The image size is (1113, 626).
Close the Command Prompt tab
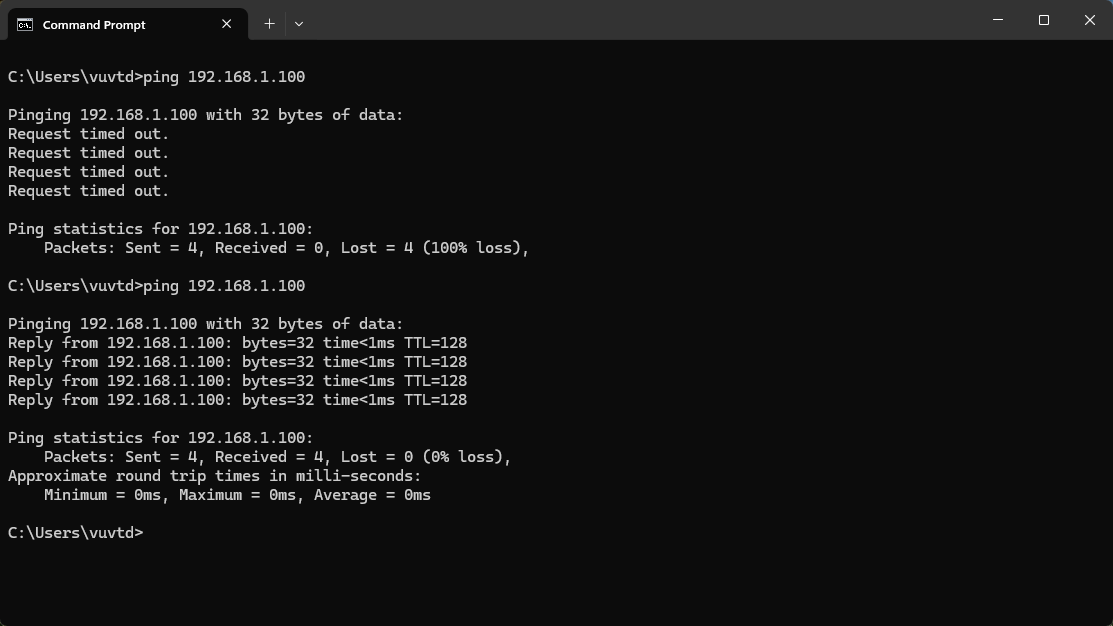[x=227, y=24]
